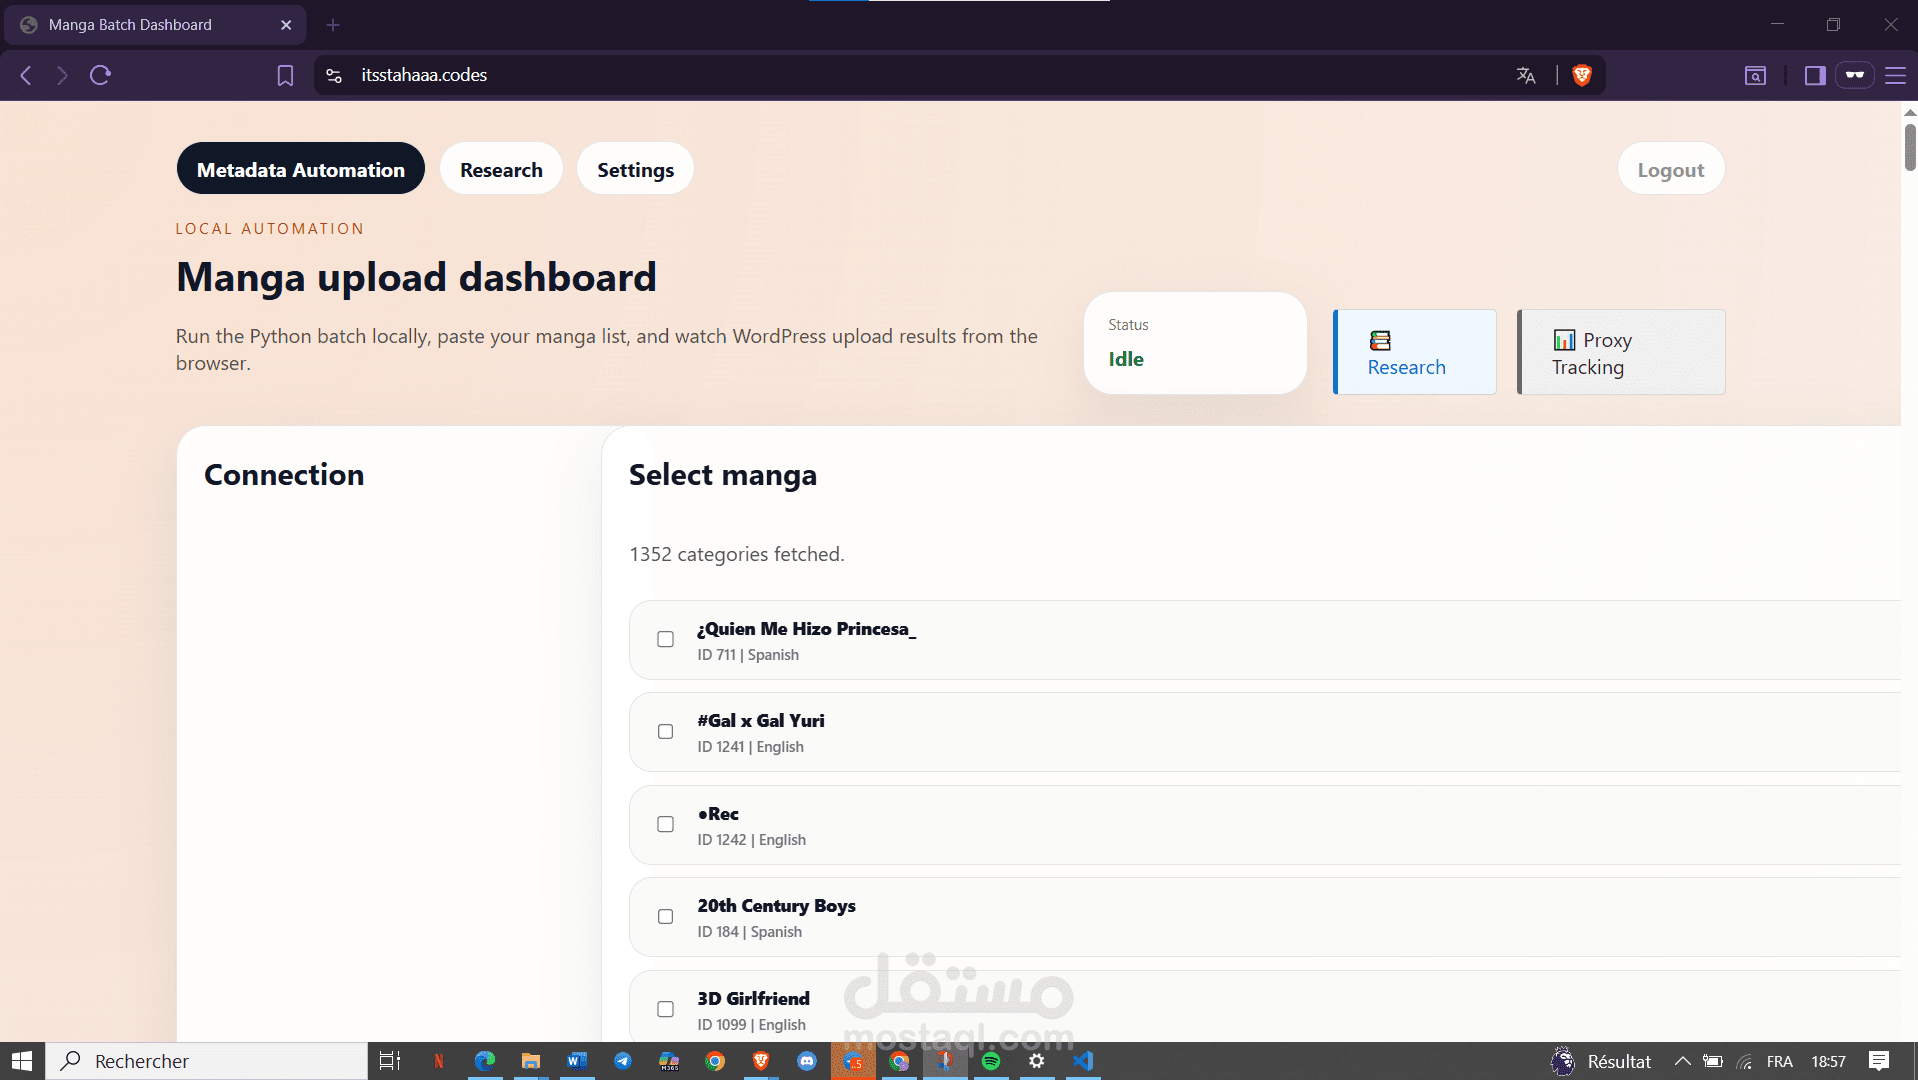Tick the 20th Century Boys checkbox
This screenshot has width=1918, height=1080.
tap(665, 917)
